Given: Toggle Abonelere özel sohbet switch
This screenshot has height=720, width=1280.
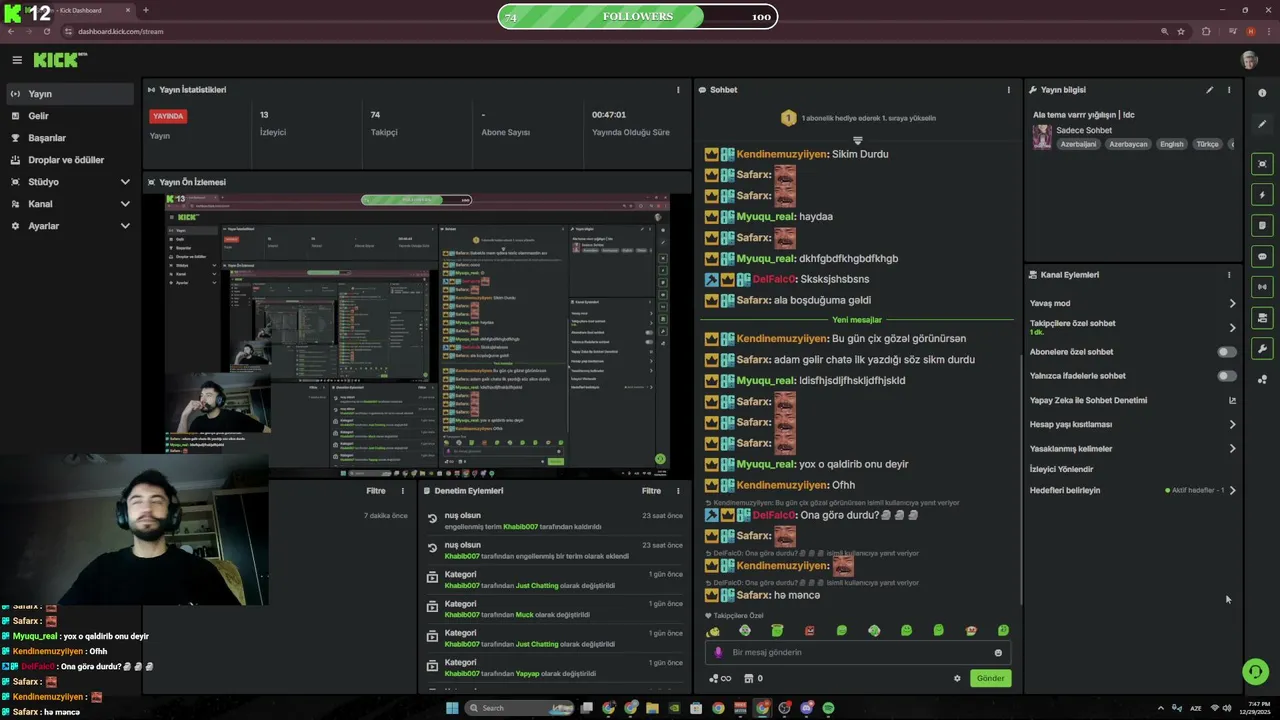Looking at the screenshot, I should point(1226,352).
